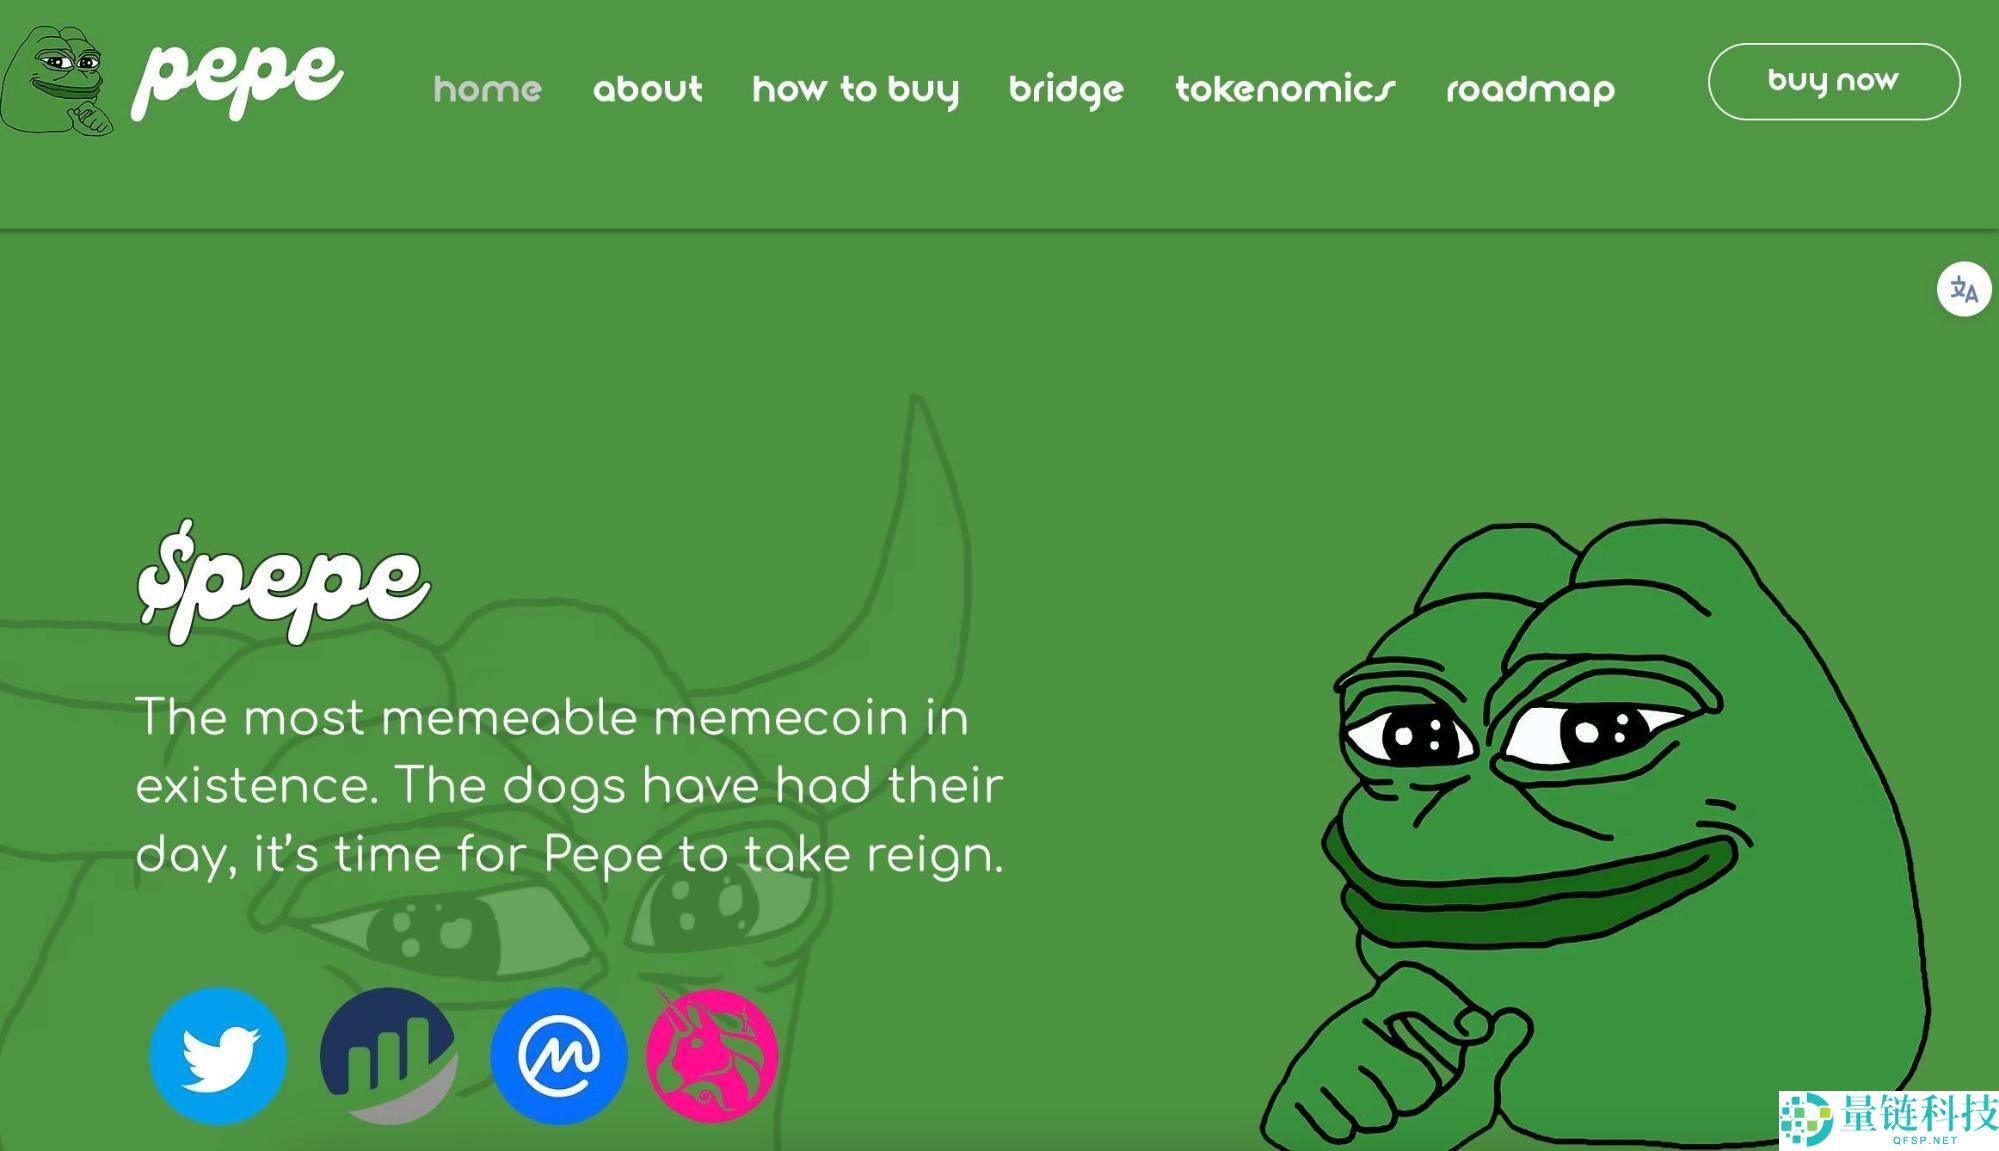Click the Pepe frog logo in header
1999x1151 pixels.
coord(56,80)
